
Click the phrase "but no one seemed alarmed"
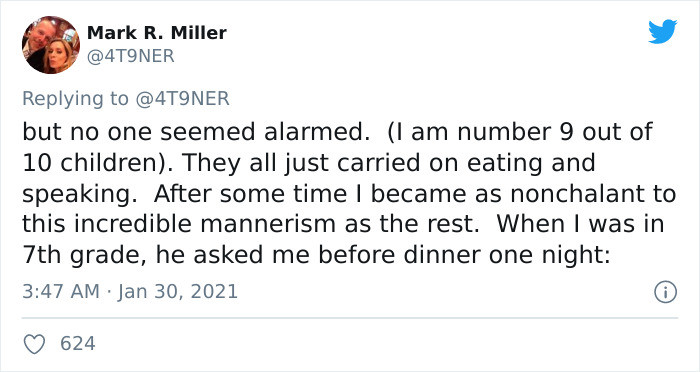[193, 132]
